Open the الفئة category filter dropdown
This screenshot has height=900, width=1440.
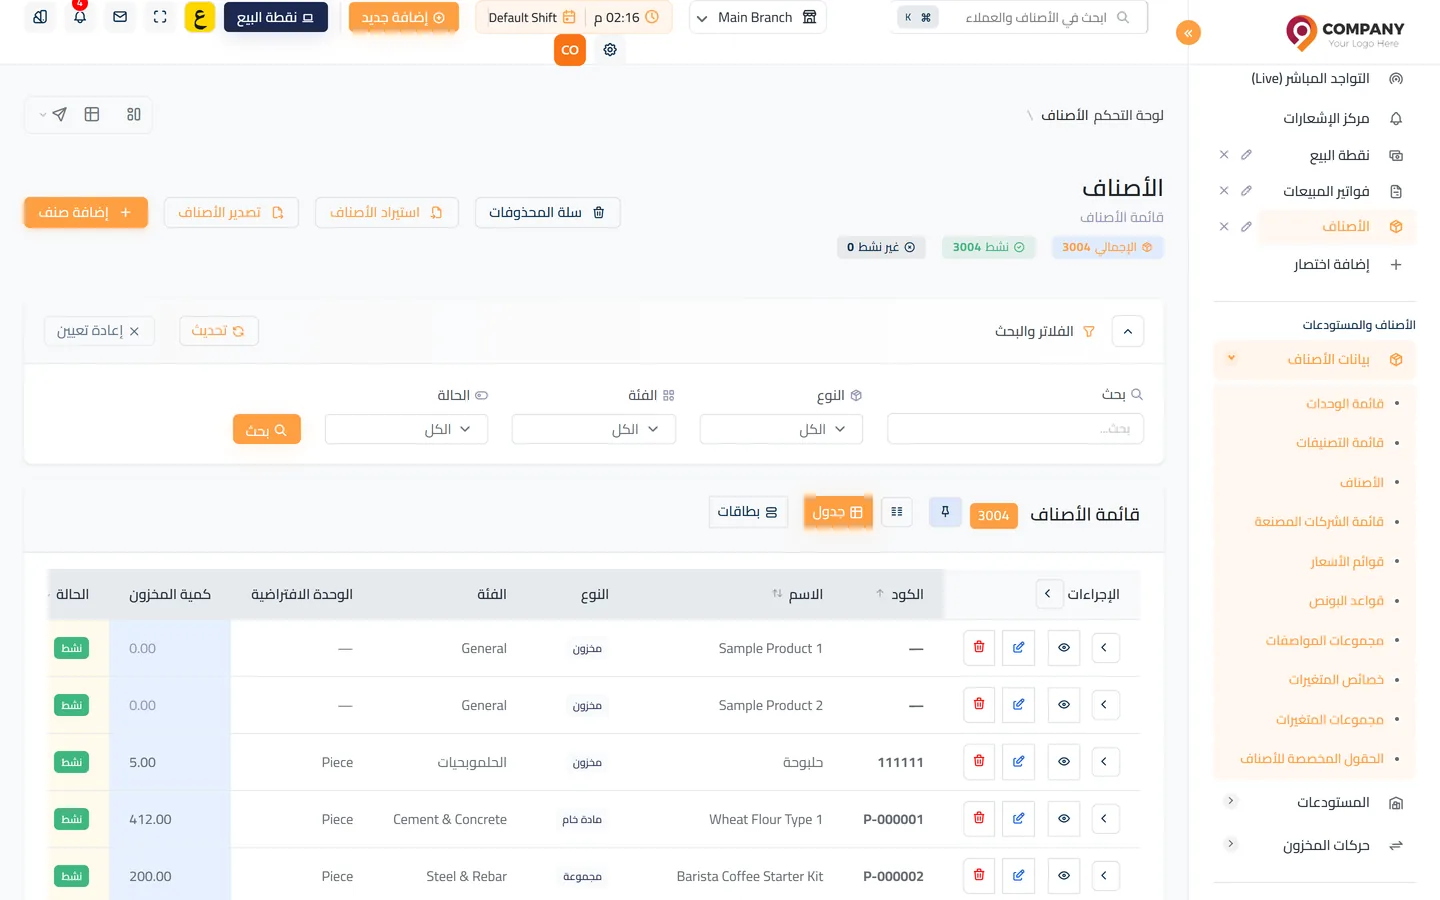point(594,430)
